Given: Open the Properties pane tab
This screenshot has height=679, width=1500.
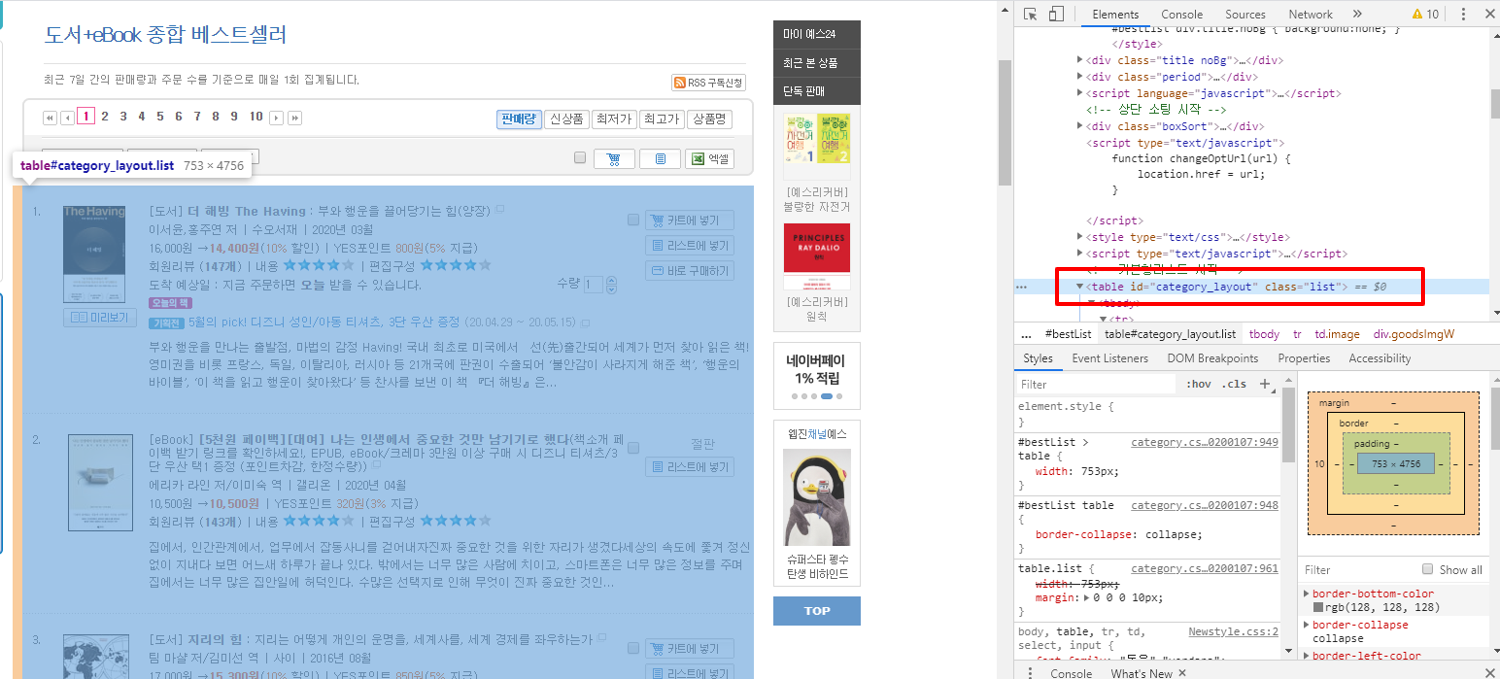Looking at the screenshot, I should point(1303,358).
